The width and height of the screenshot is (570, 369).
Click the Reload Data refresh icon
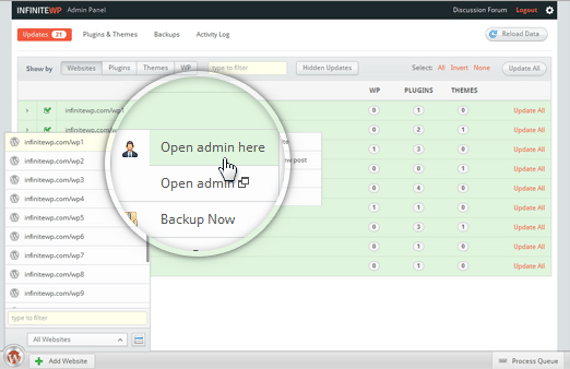pyautogui.click(x=493, y=34)
